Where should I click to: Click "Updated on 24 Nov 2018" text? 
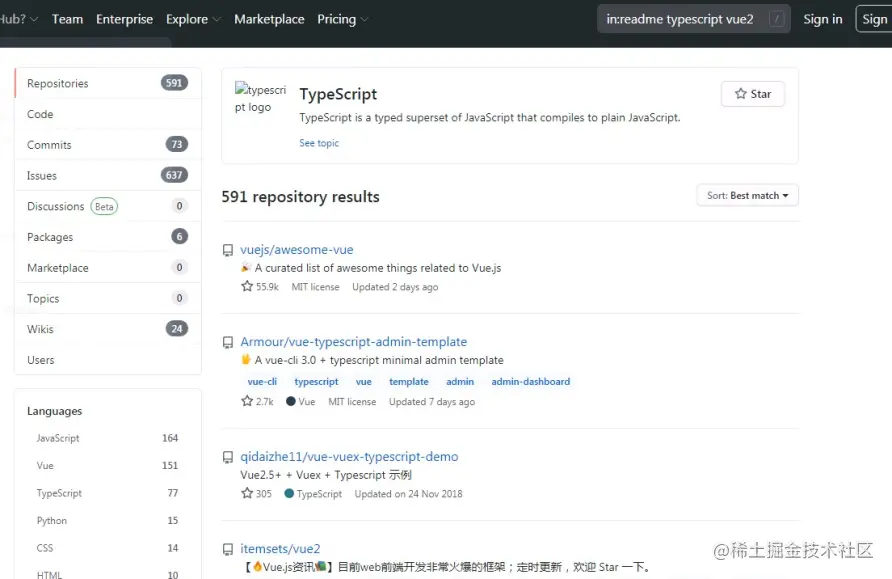[408, 494]
